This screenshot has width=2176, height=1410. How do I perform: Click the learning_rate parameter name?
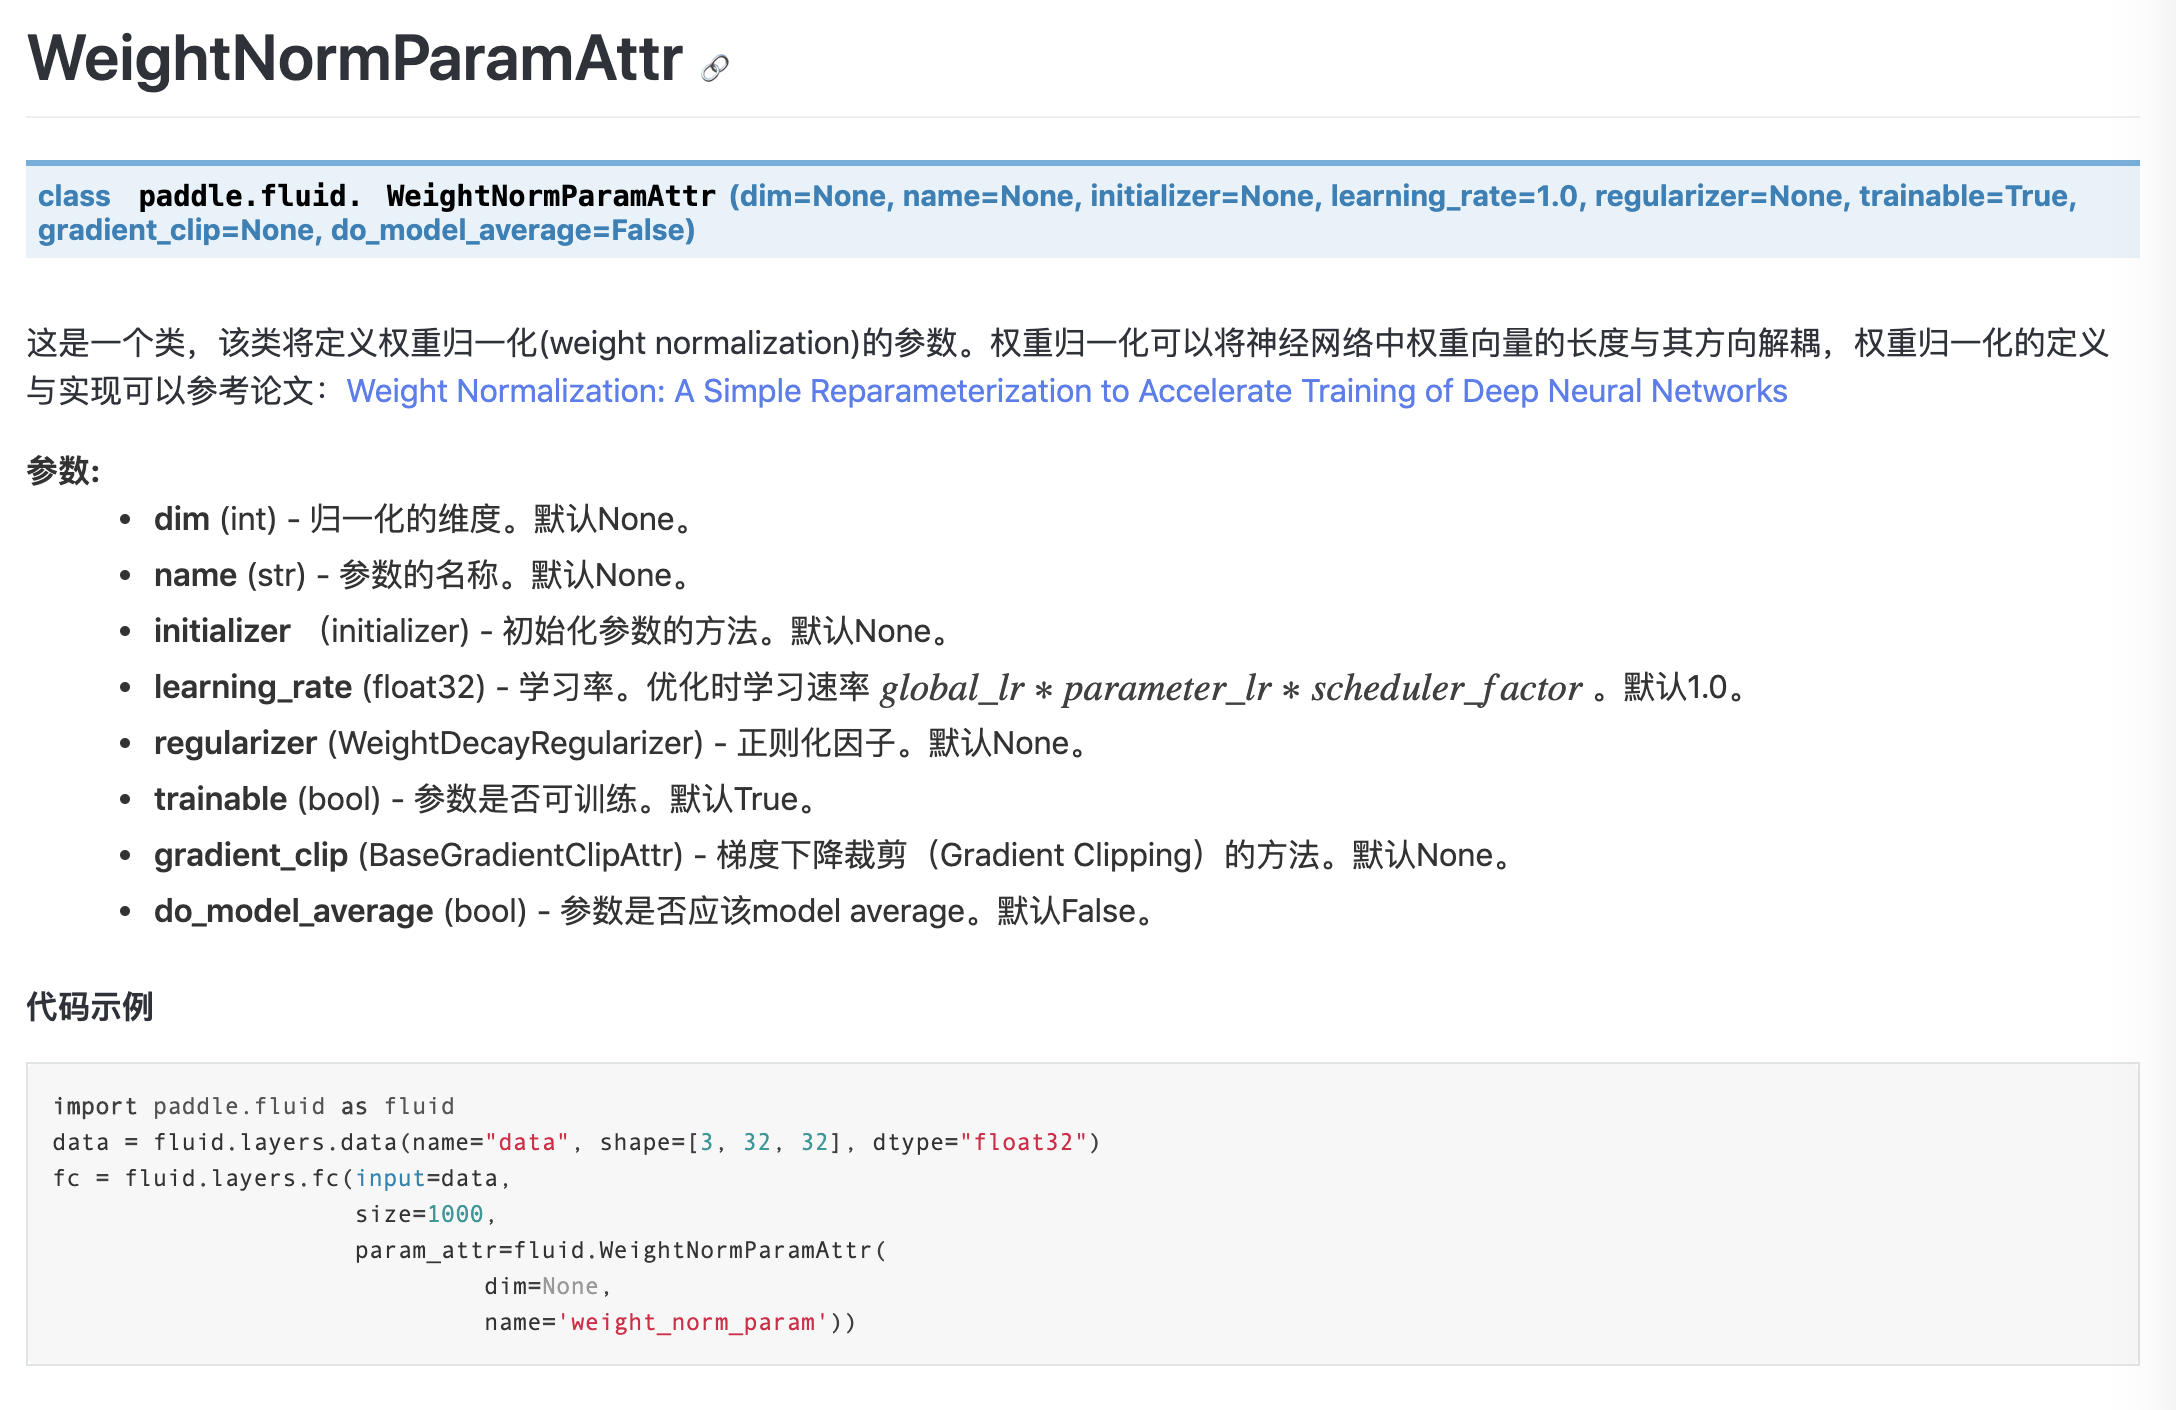252,687
